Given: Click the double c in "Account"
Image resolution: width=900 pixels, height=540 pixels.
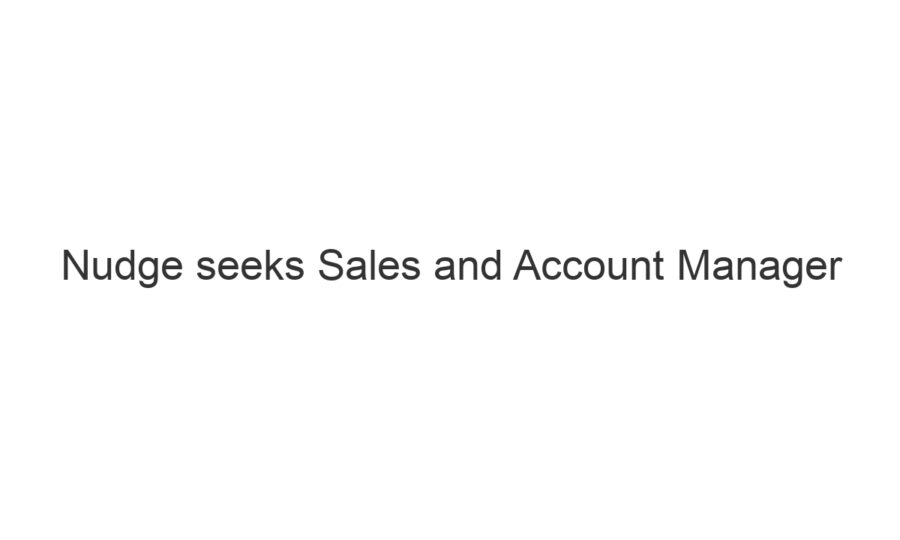Looking at the screenshot, I should [568, 270].
